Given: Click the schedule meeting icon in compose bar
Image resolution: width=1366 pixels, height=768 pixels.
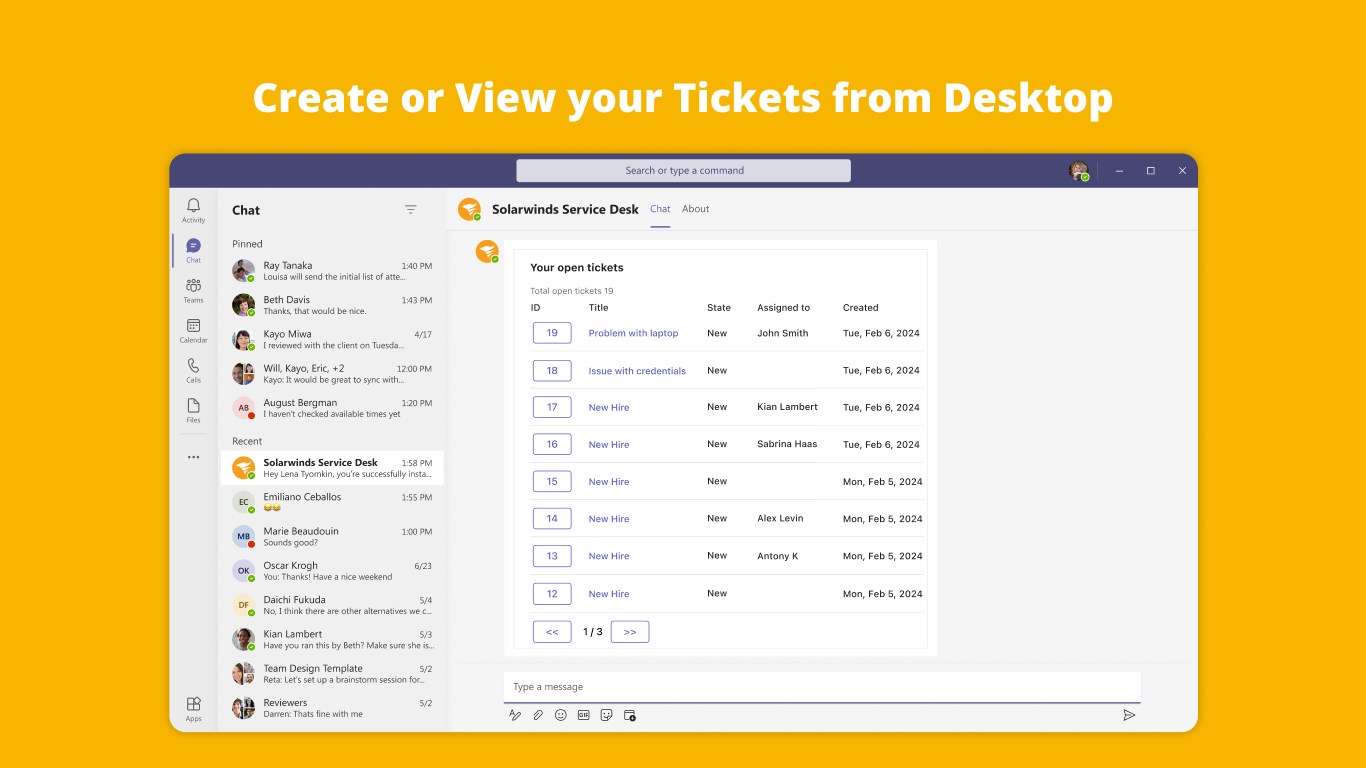Looking at the screenshot, I should [x=629, y=715].
